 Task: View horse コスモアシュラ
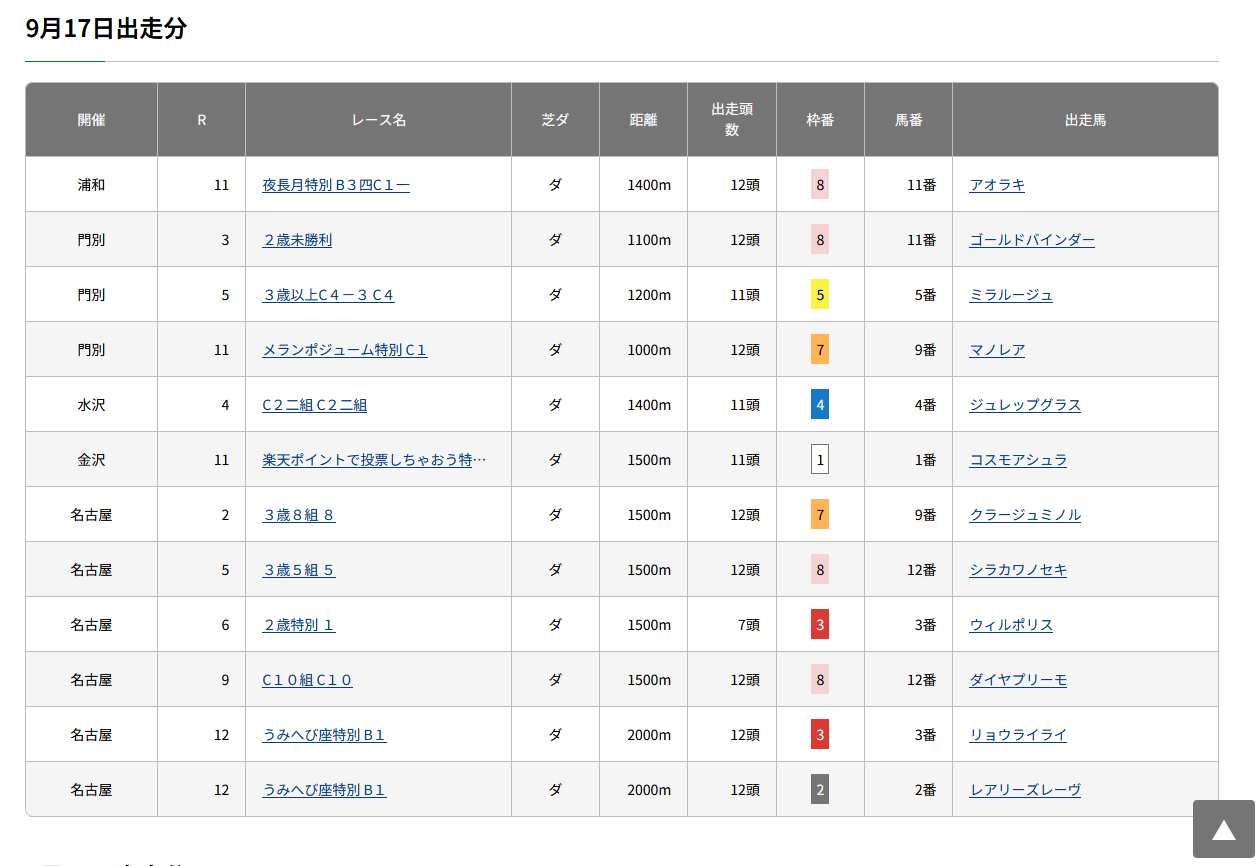(x=1018, y=460)
